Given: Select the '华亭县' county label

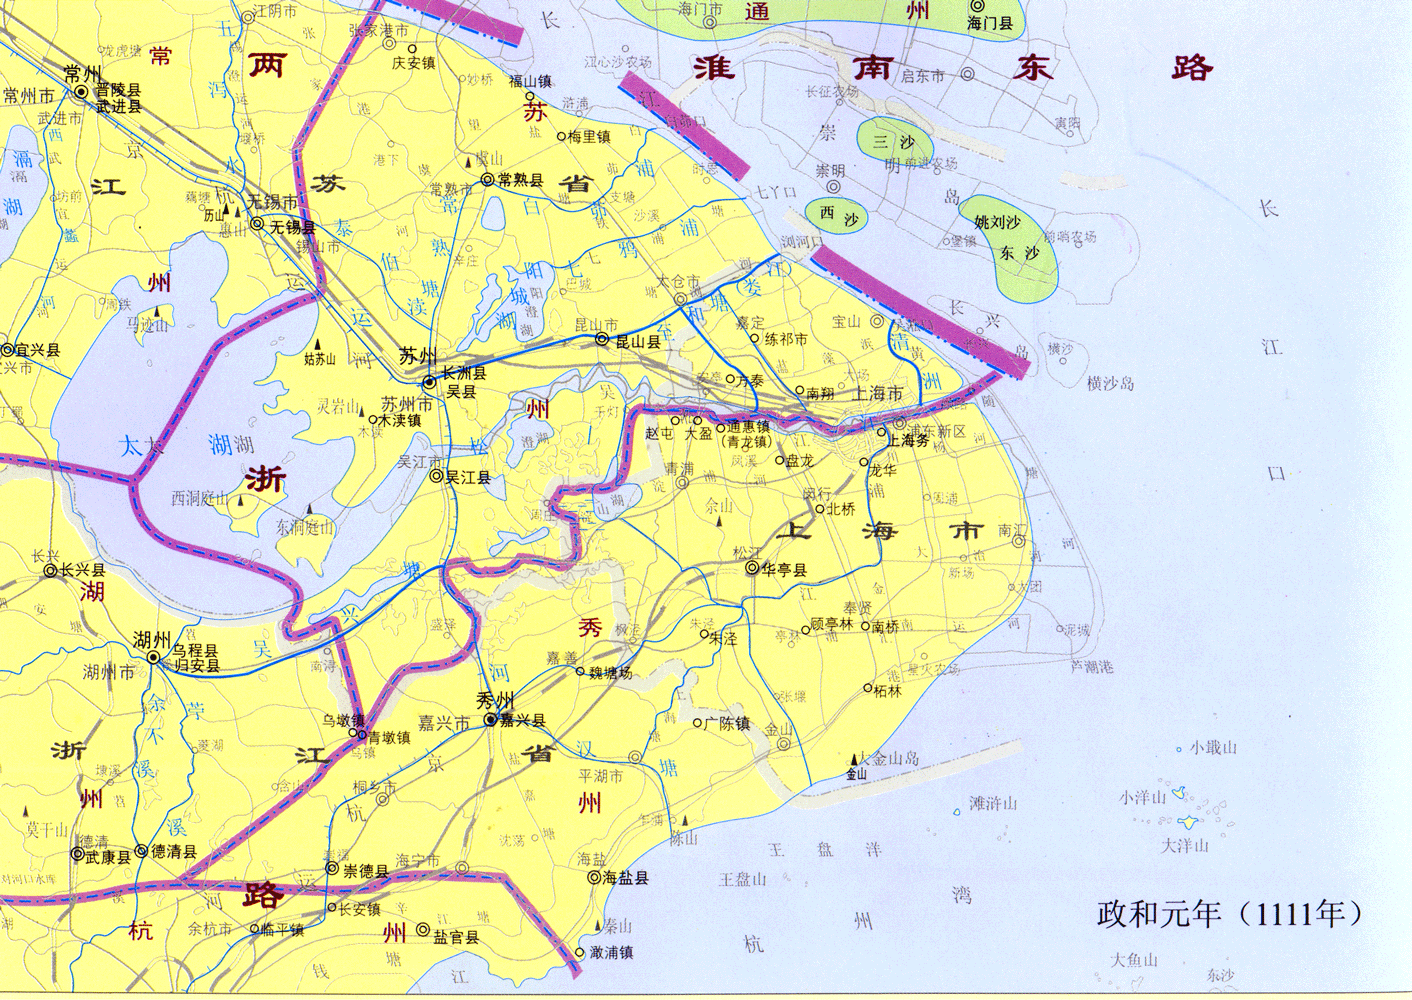Looking at the screenshot, I should [784, 570].
